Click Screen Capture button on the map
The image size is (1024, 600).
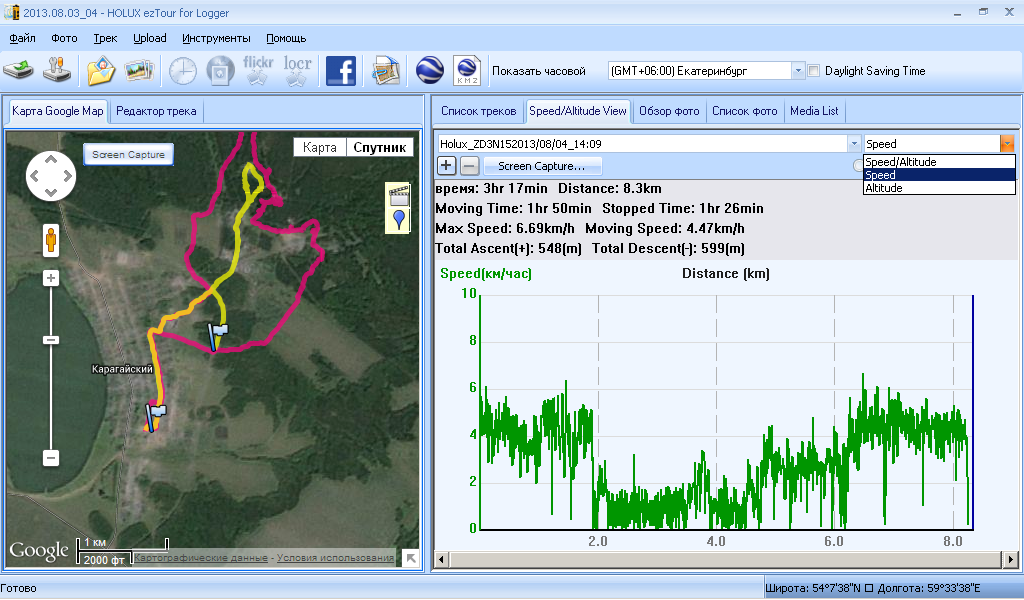tap(128, 155)
